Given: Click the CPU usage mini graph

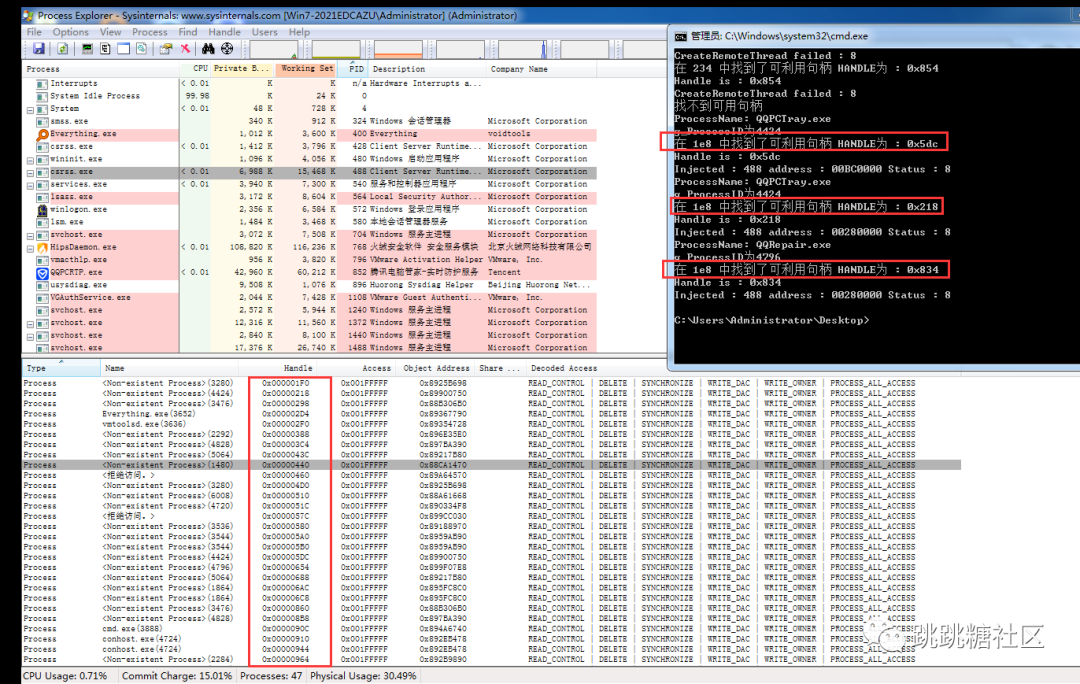Looking at the screenshot, I should point(274,49).
